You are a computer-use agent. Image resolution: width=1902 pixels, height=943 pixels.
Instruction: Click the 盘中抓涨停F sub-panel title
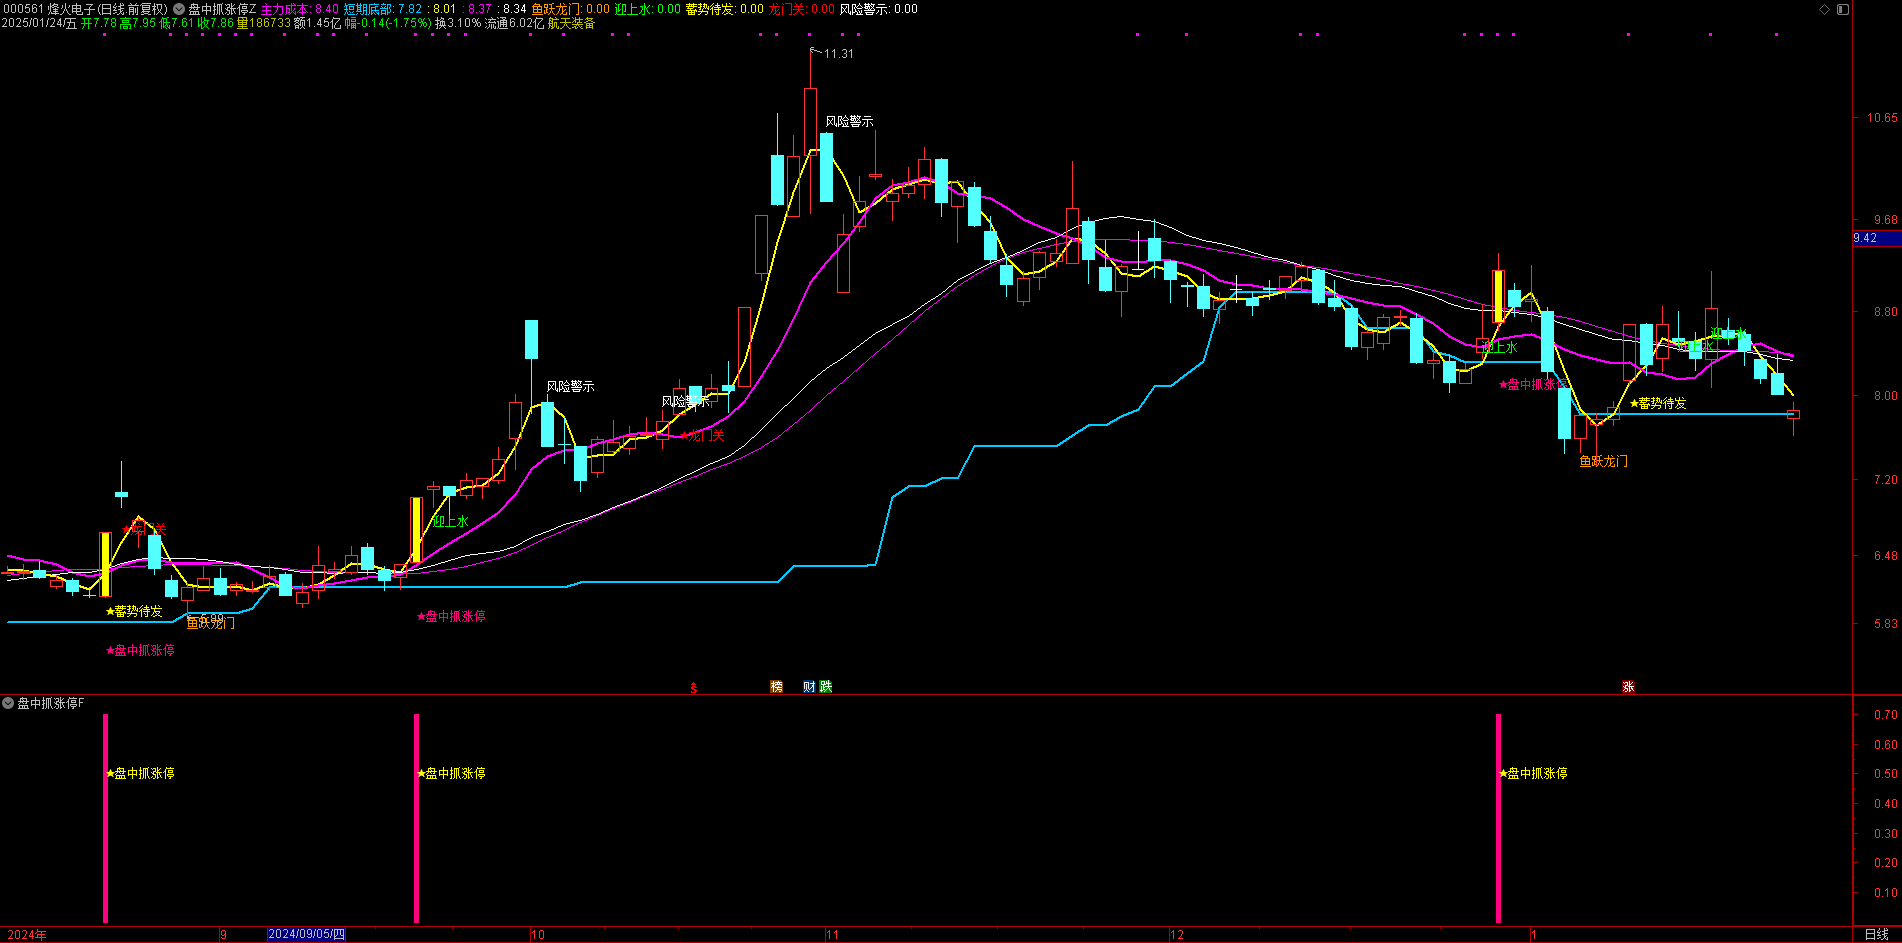tap(51, 703)
